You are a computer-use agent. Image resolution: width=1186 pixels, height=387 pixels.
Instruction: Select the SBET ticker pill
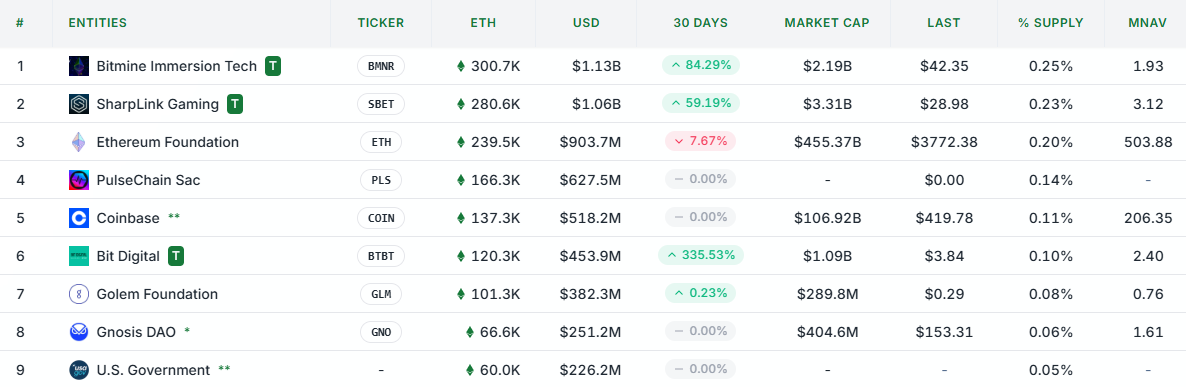pos(381,104)
